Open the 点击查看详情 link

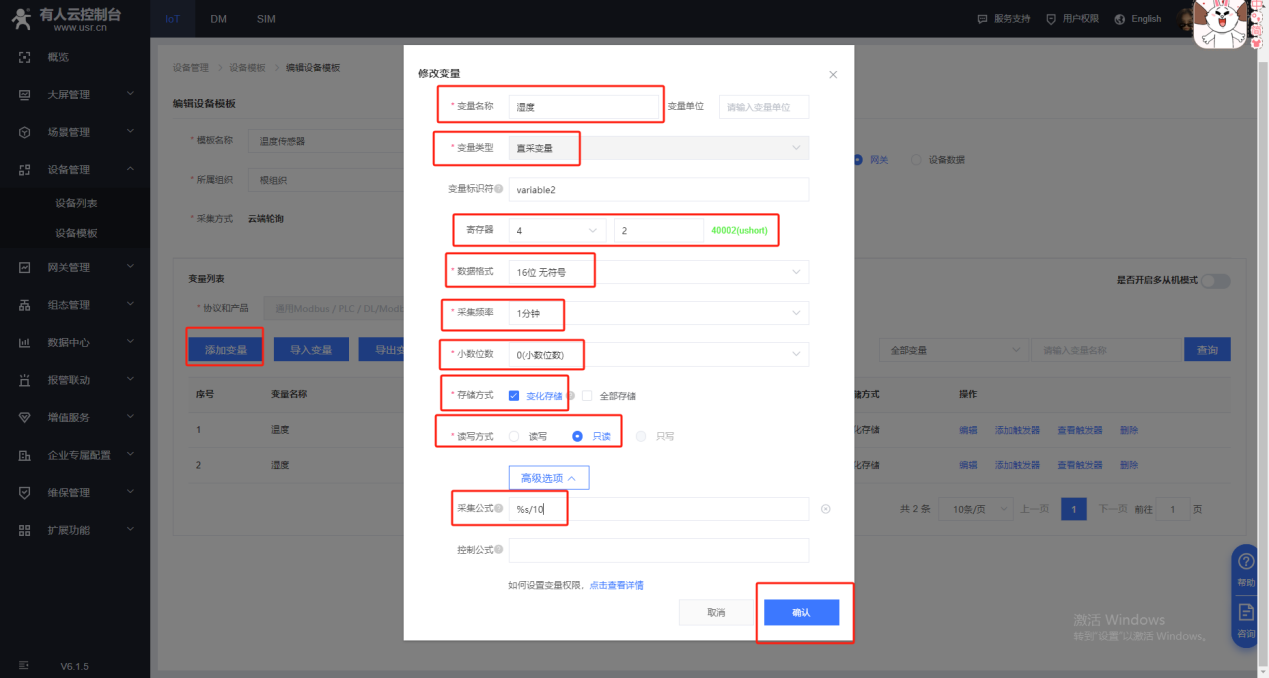click(x=616, y=585)
